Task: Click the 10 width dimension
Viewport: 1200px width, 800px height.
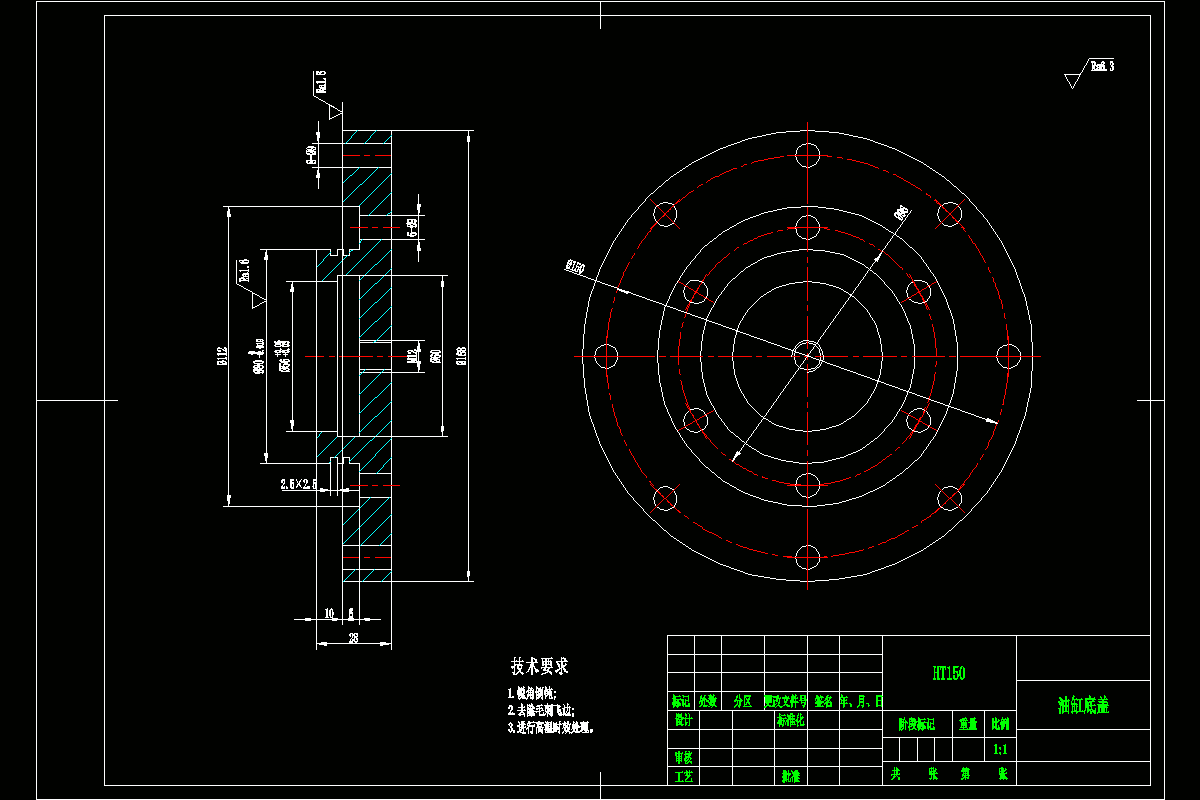Action: point(329,612)
